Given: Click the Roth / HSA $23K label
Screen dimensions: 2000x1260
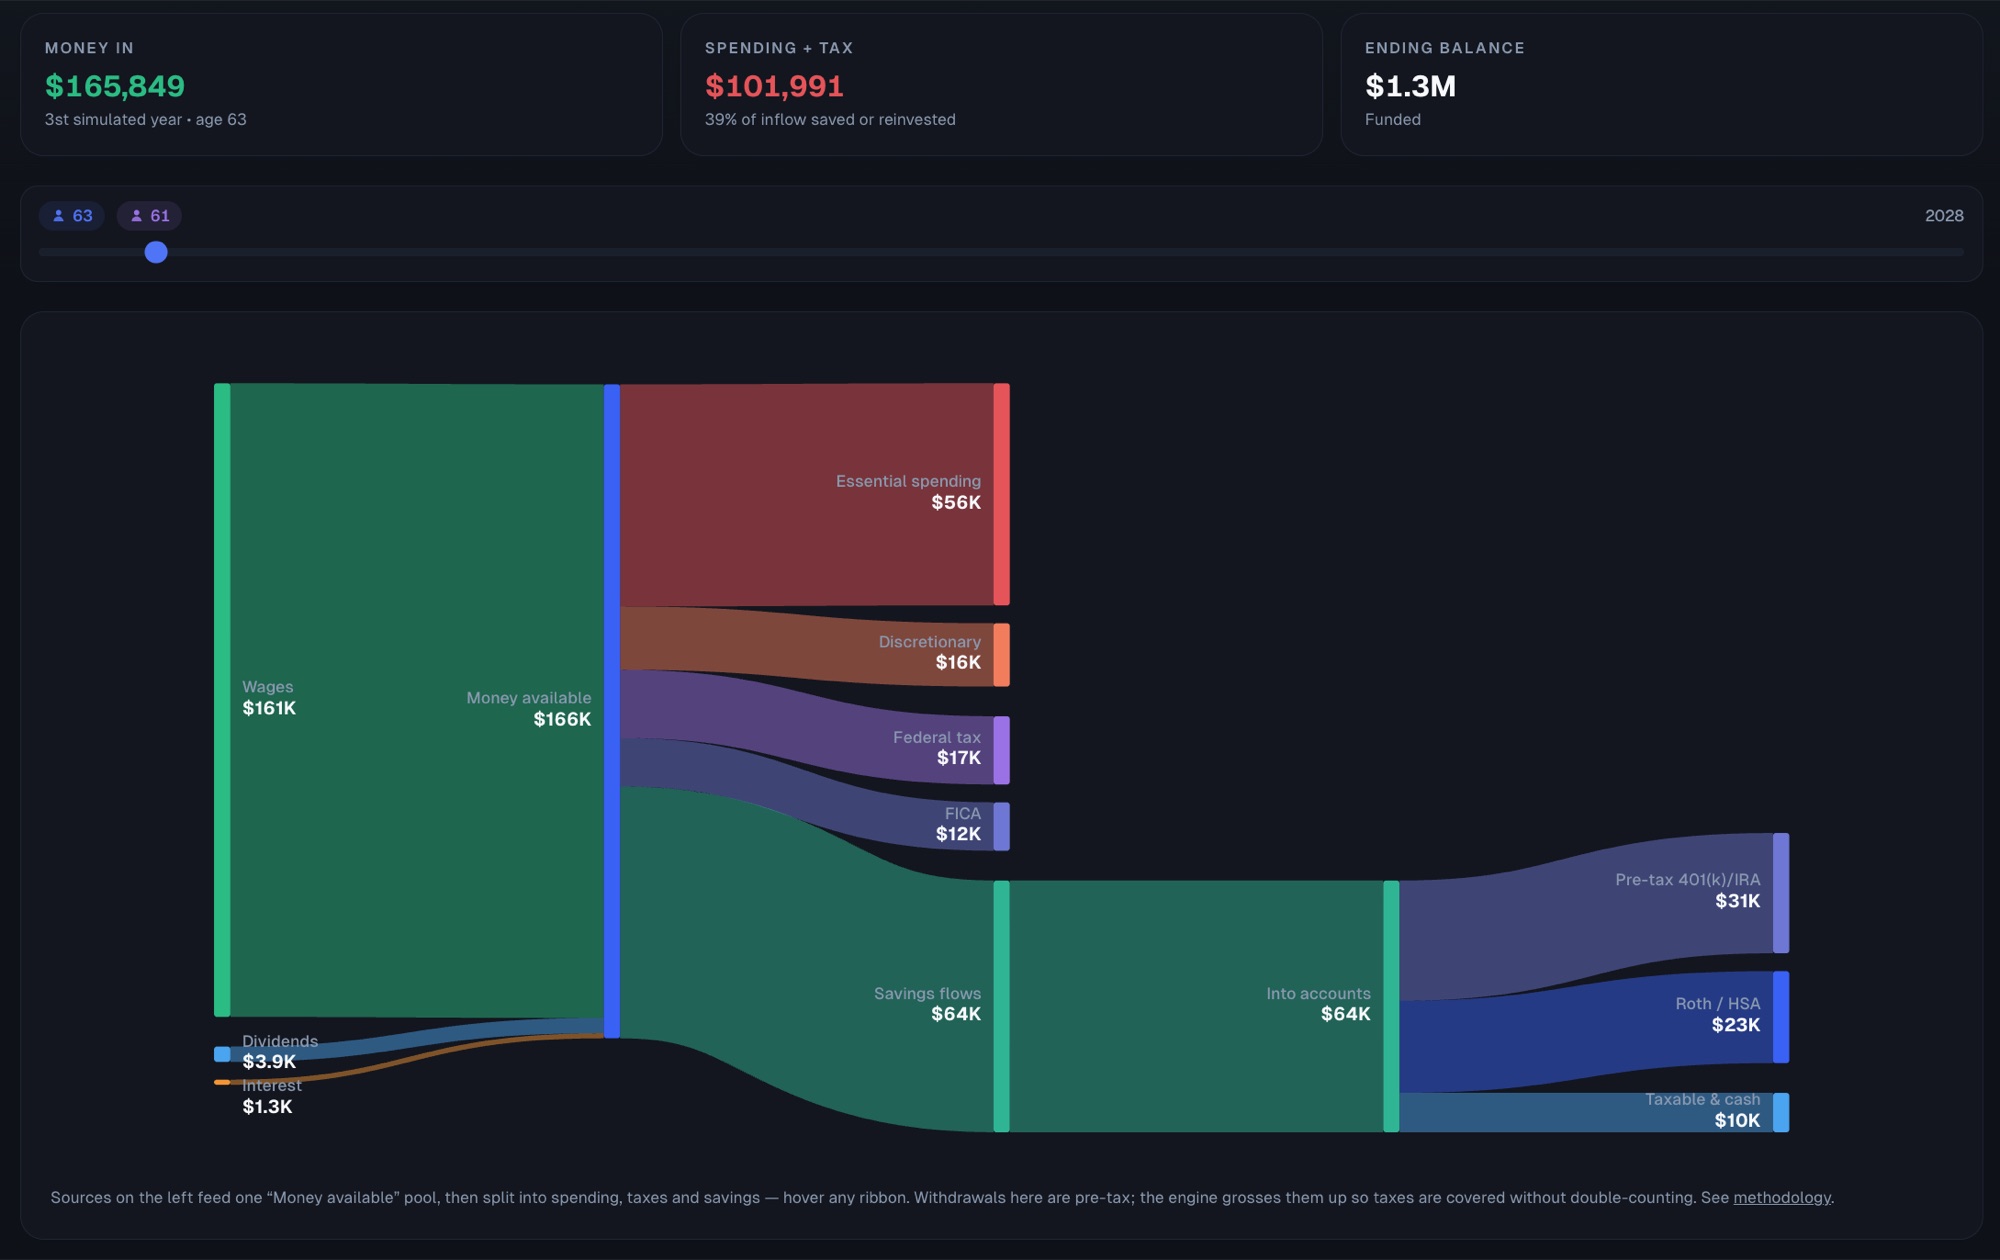Looking at the screenshot, I should pyautogui.click(x=1718, y=1015).
